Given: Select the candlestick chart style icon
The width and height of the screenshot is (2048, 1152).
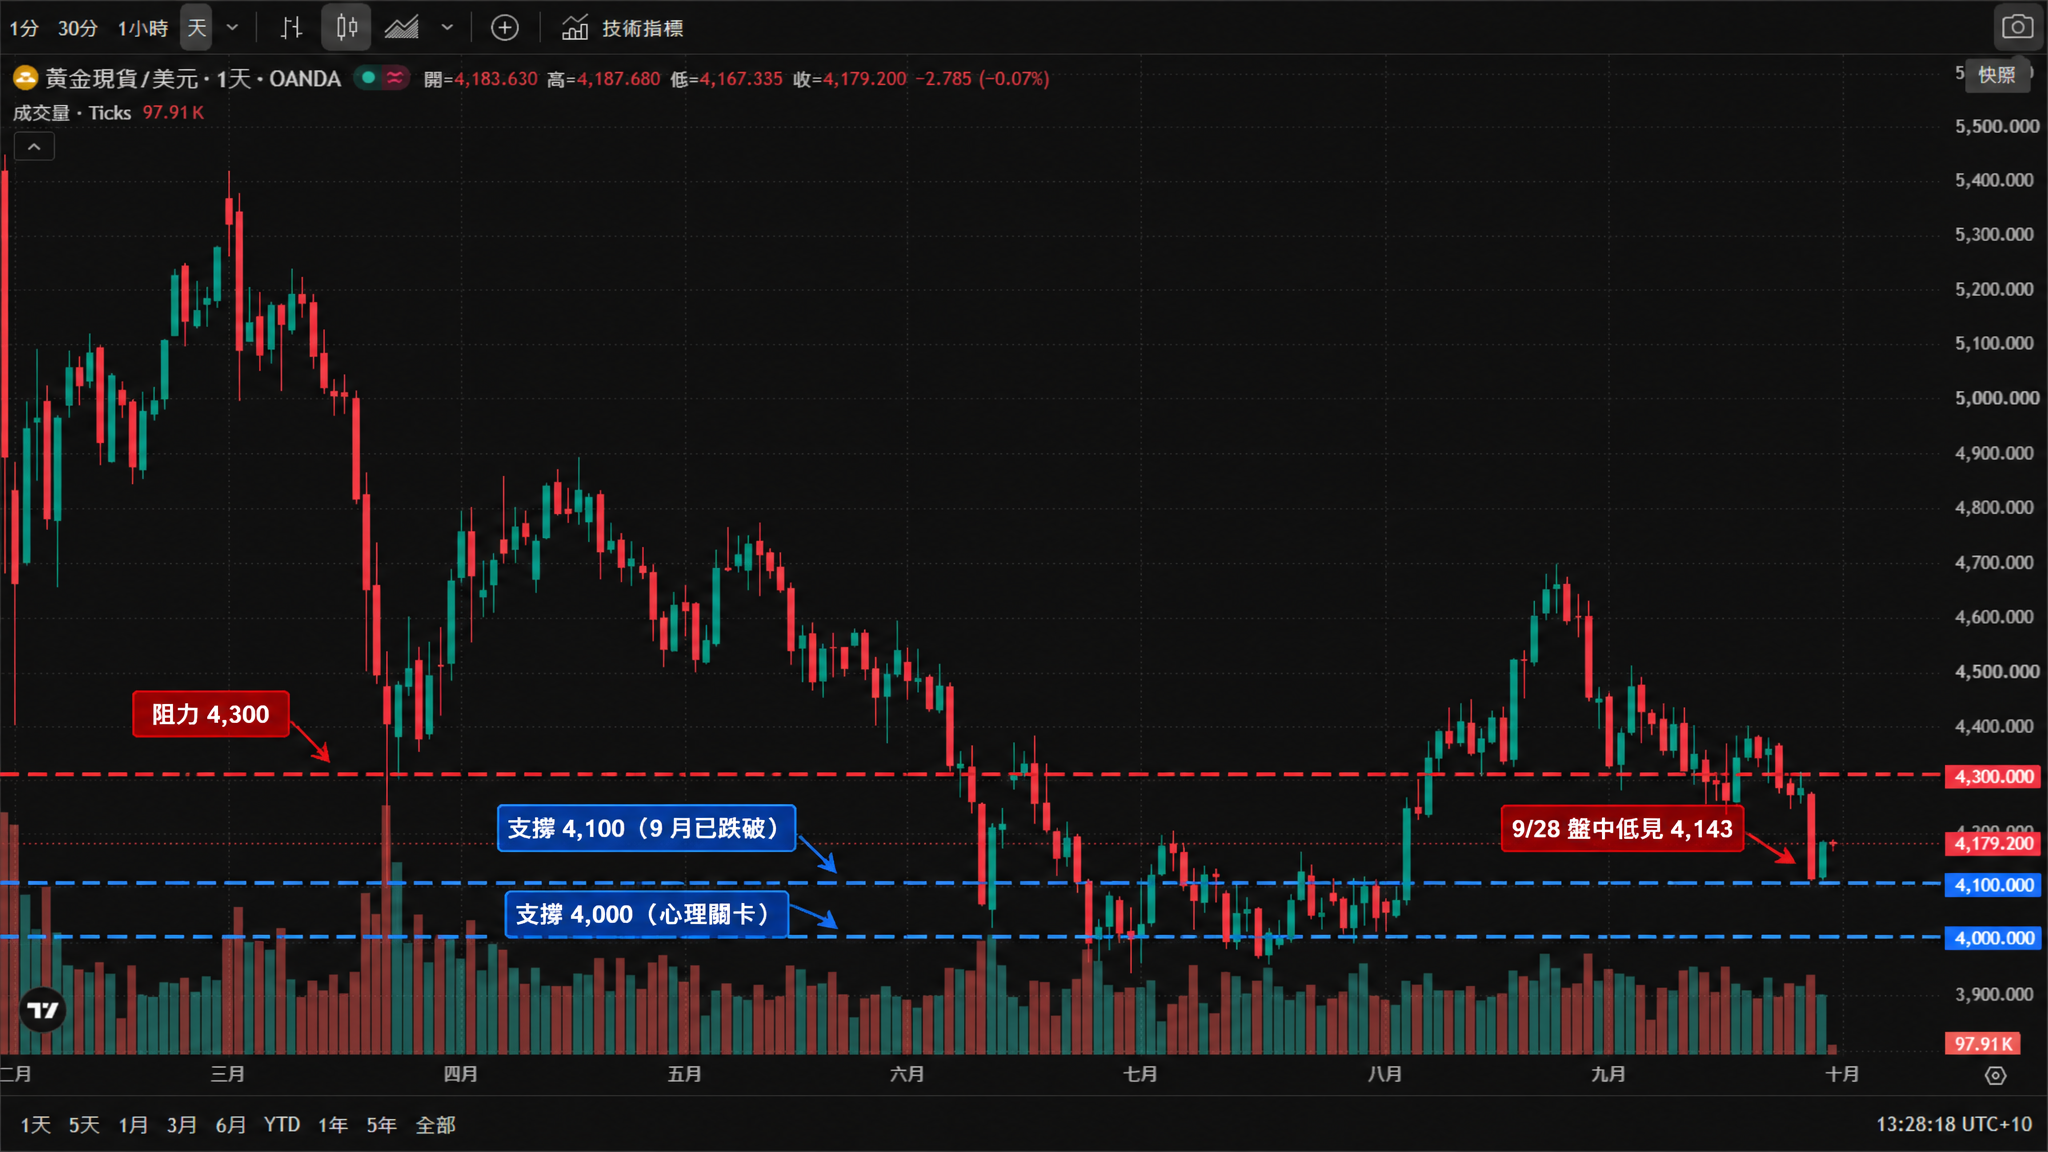Looking at the screenshot, I should pyautogui.click(x=346, y=28).
